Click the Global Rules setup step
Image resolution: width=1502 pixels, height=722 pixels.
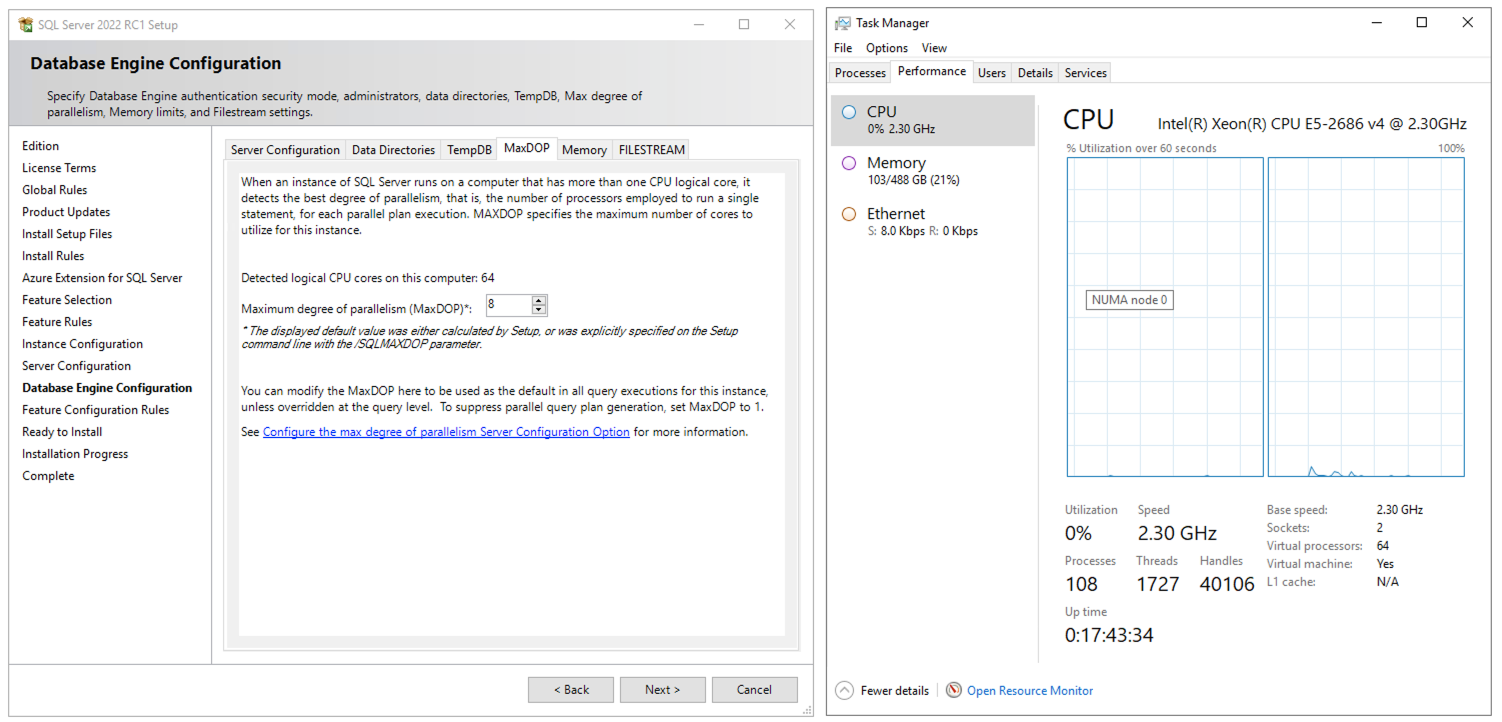[x=55, y=190]
